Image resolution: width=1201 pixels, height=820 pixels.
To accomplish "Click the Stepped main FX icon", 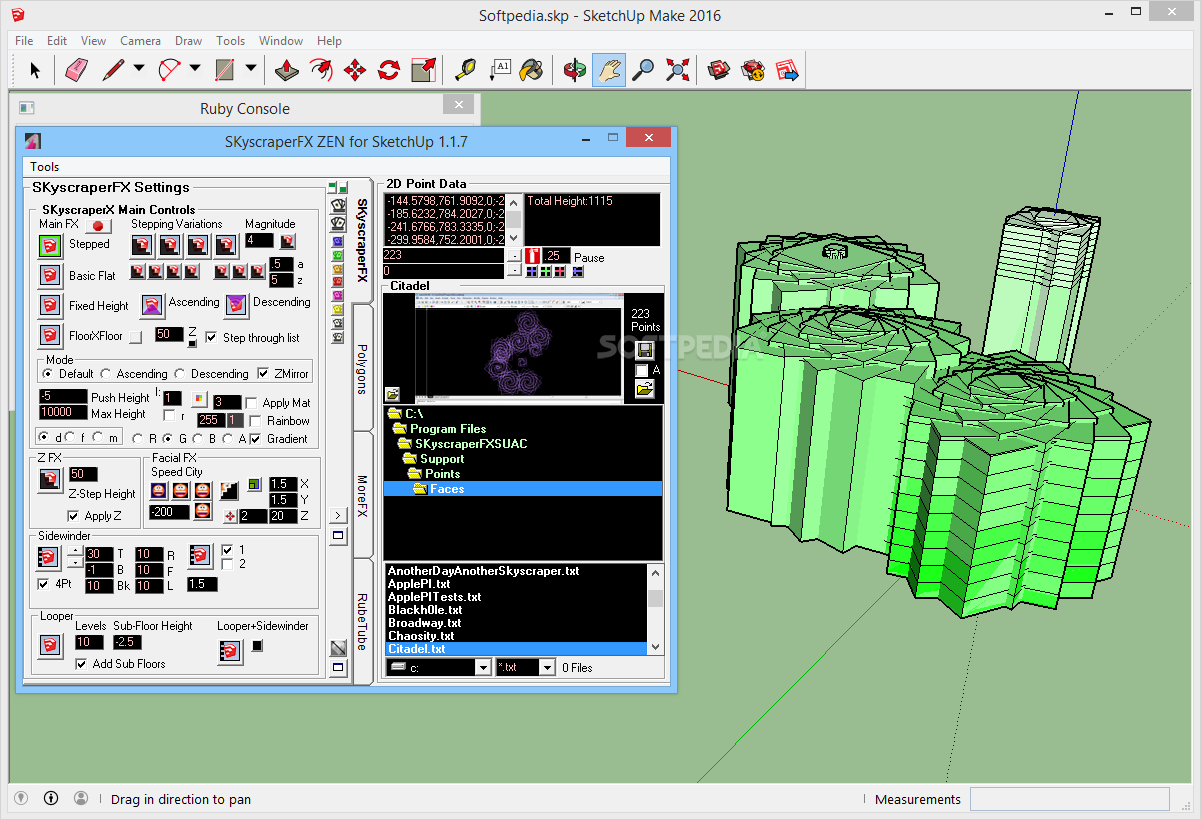I will click(50, 246).
